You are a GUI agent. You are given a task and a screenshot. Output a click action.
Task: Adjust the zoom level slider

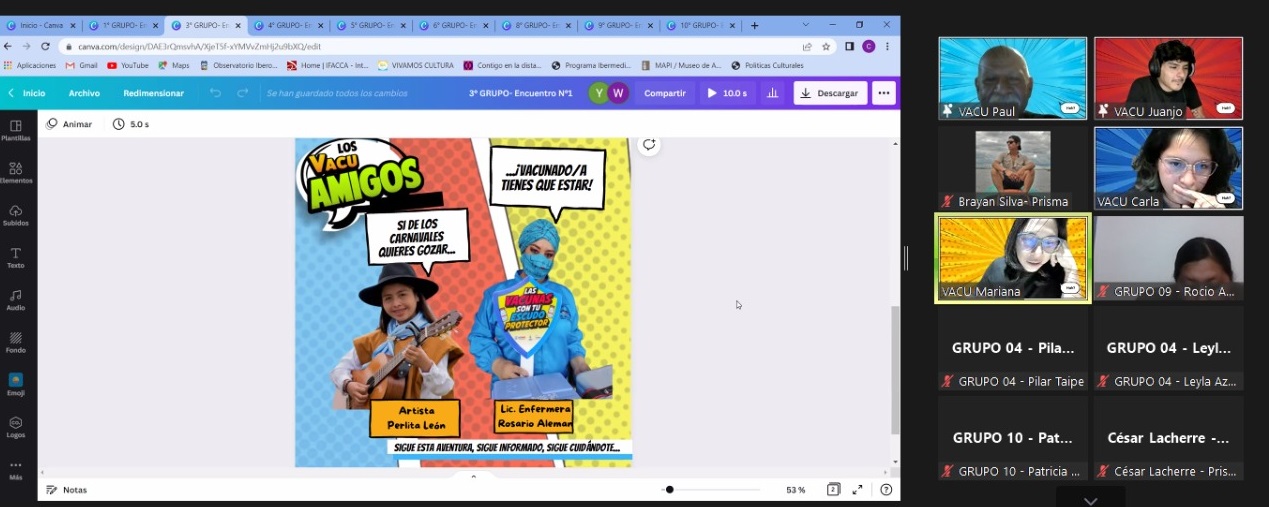[x=669, y=490]
